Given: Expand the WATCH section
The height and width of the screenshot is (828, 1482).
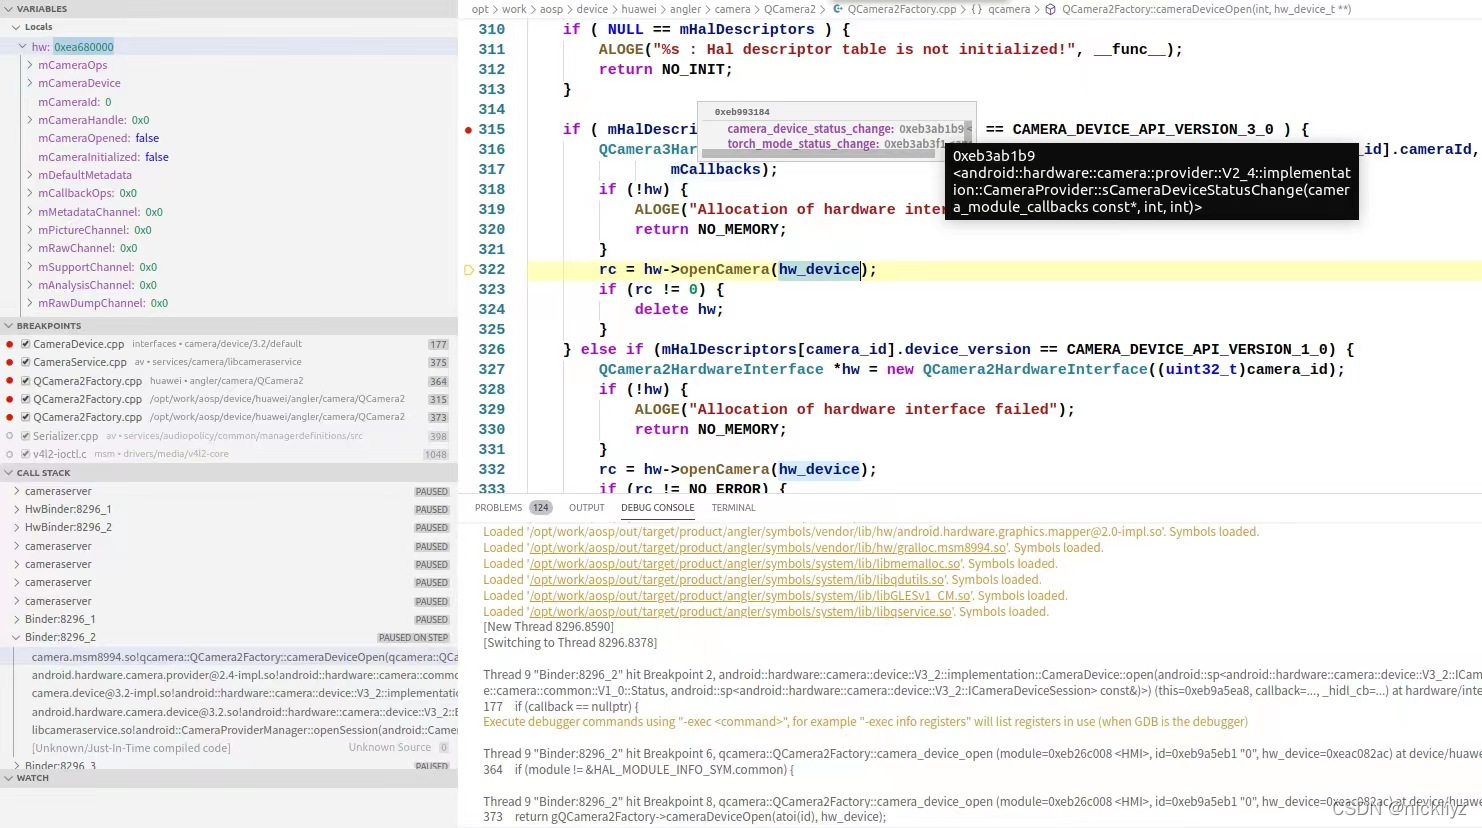Looking at the screenshot, I should click(x=8, y=778).
